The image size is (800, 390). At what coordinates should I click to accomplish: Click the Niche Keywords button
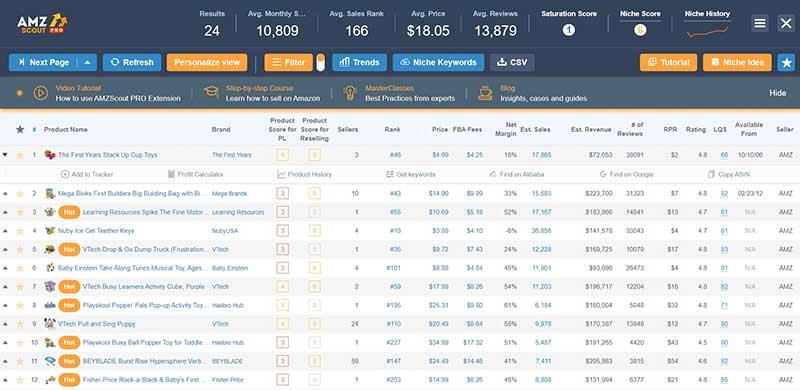[x=438, y=63]
